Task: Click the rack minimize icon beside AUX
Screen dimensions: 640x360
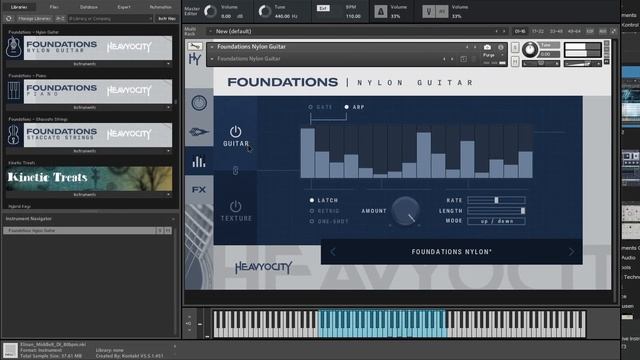Action: tap(613, 31)
